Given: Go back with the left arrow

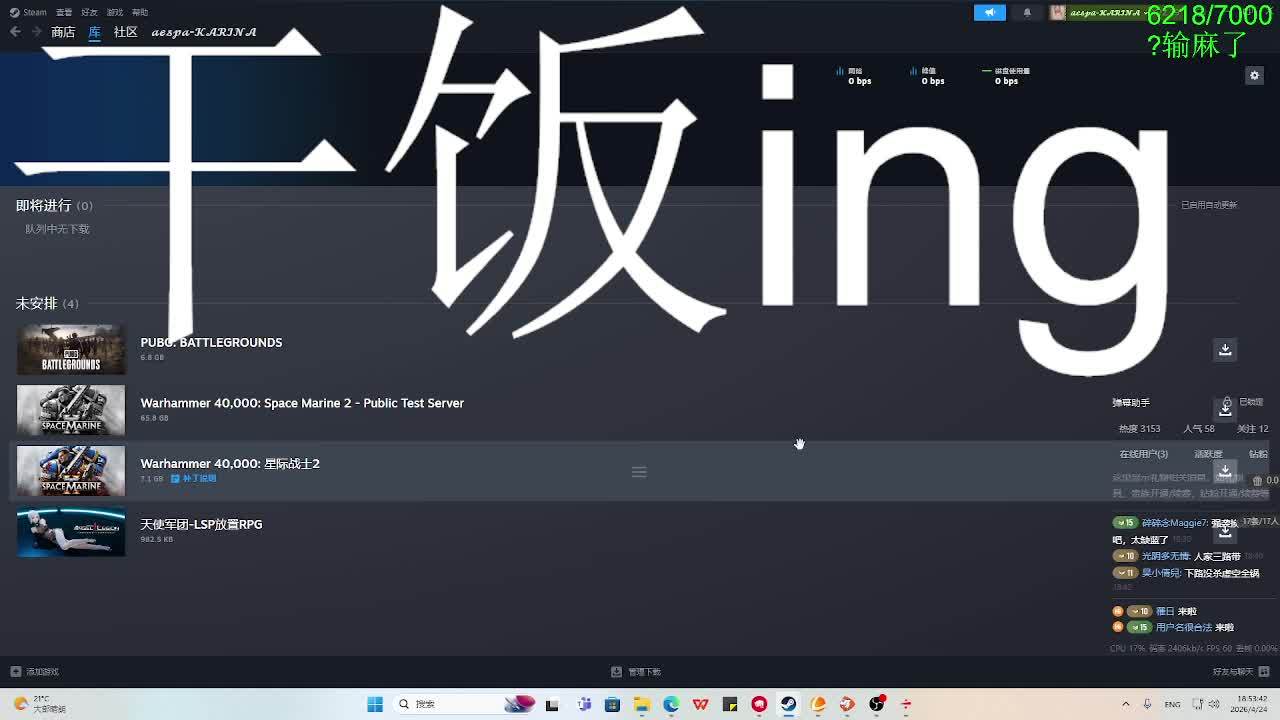Looking at the screenshot, I should pyautogui.click(x=15, y=32).
